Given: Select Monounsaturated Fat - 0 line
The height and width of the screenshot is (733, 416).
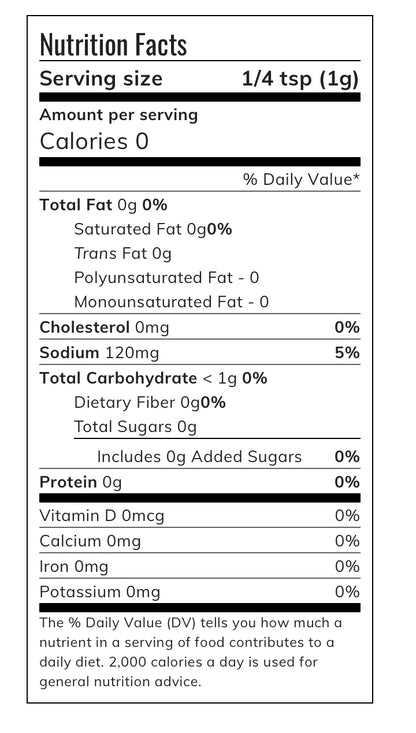Looking at the screenshot, I should (x=172, y=302).
